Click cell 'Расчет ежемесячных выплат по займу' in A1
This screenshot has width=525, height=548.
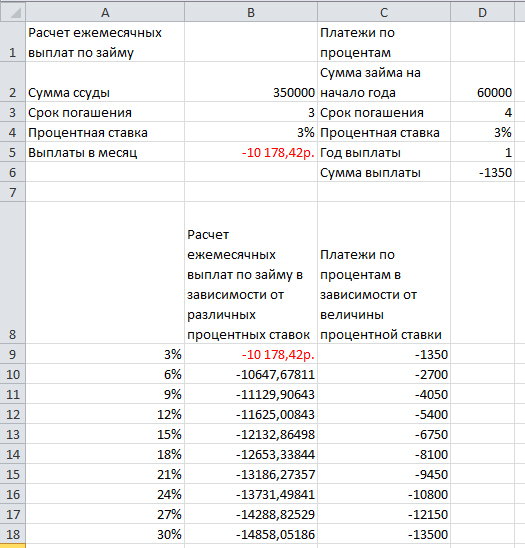105,42
